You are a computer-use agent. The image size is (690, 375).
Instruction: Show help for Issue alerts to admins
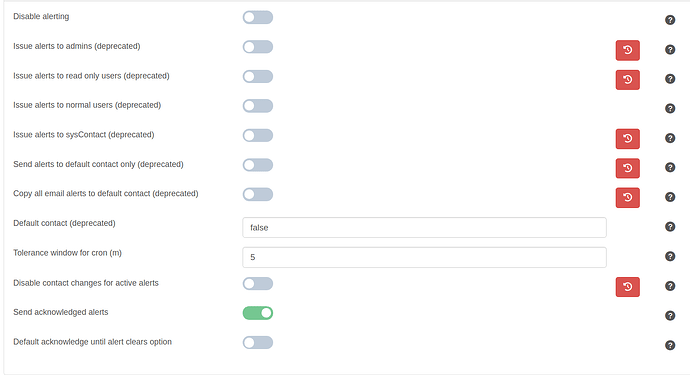(670, 49)
